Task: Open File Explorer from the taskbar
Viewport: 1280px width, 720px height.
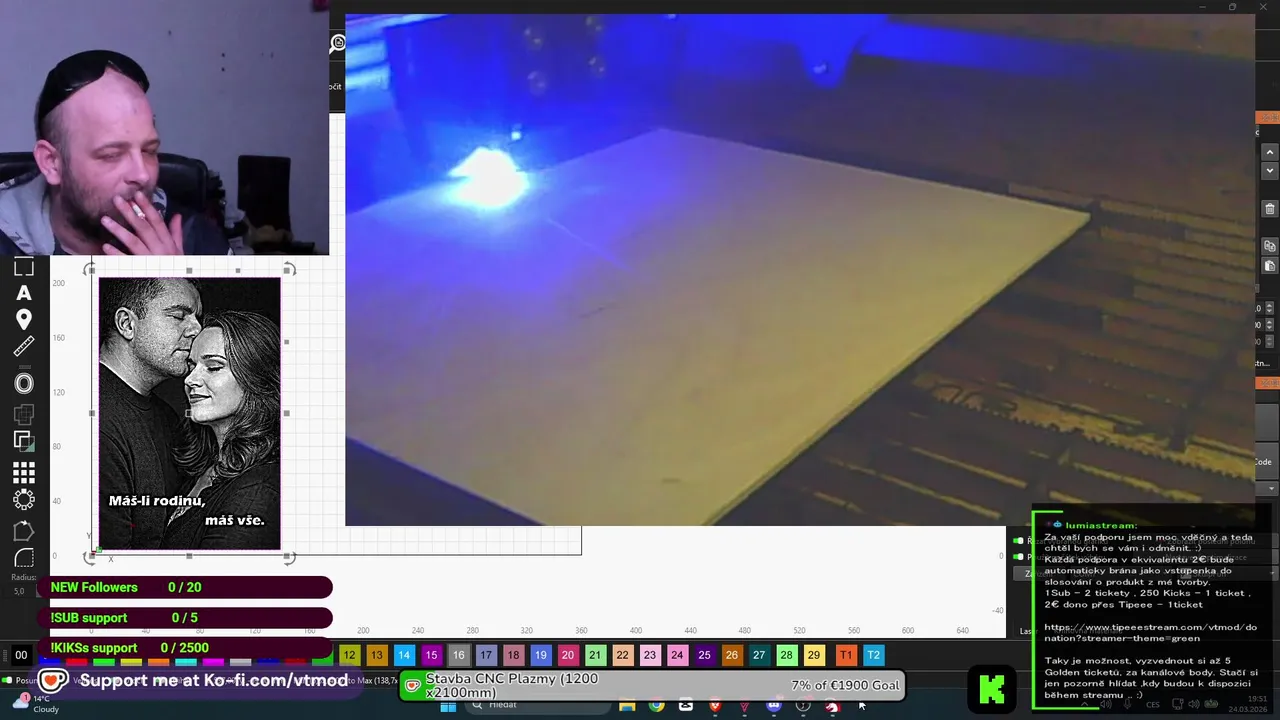Action: (627, 706)
